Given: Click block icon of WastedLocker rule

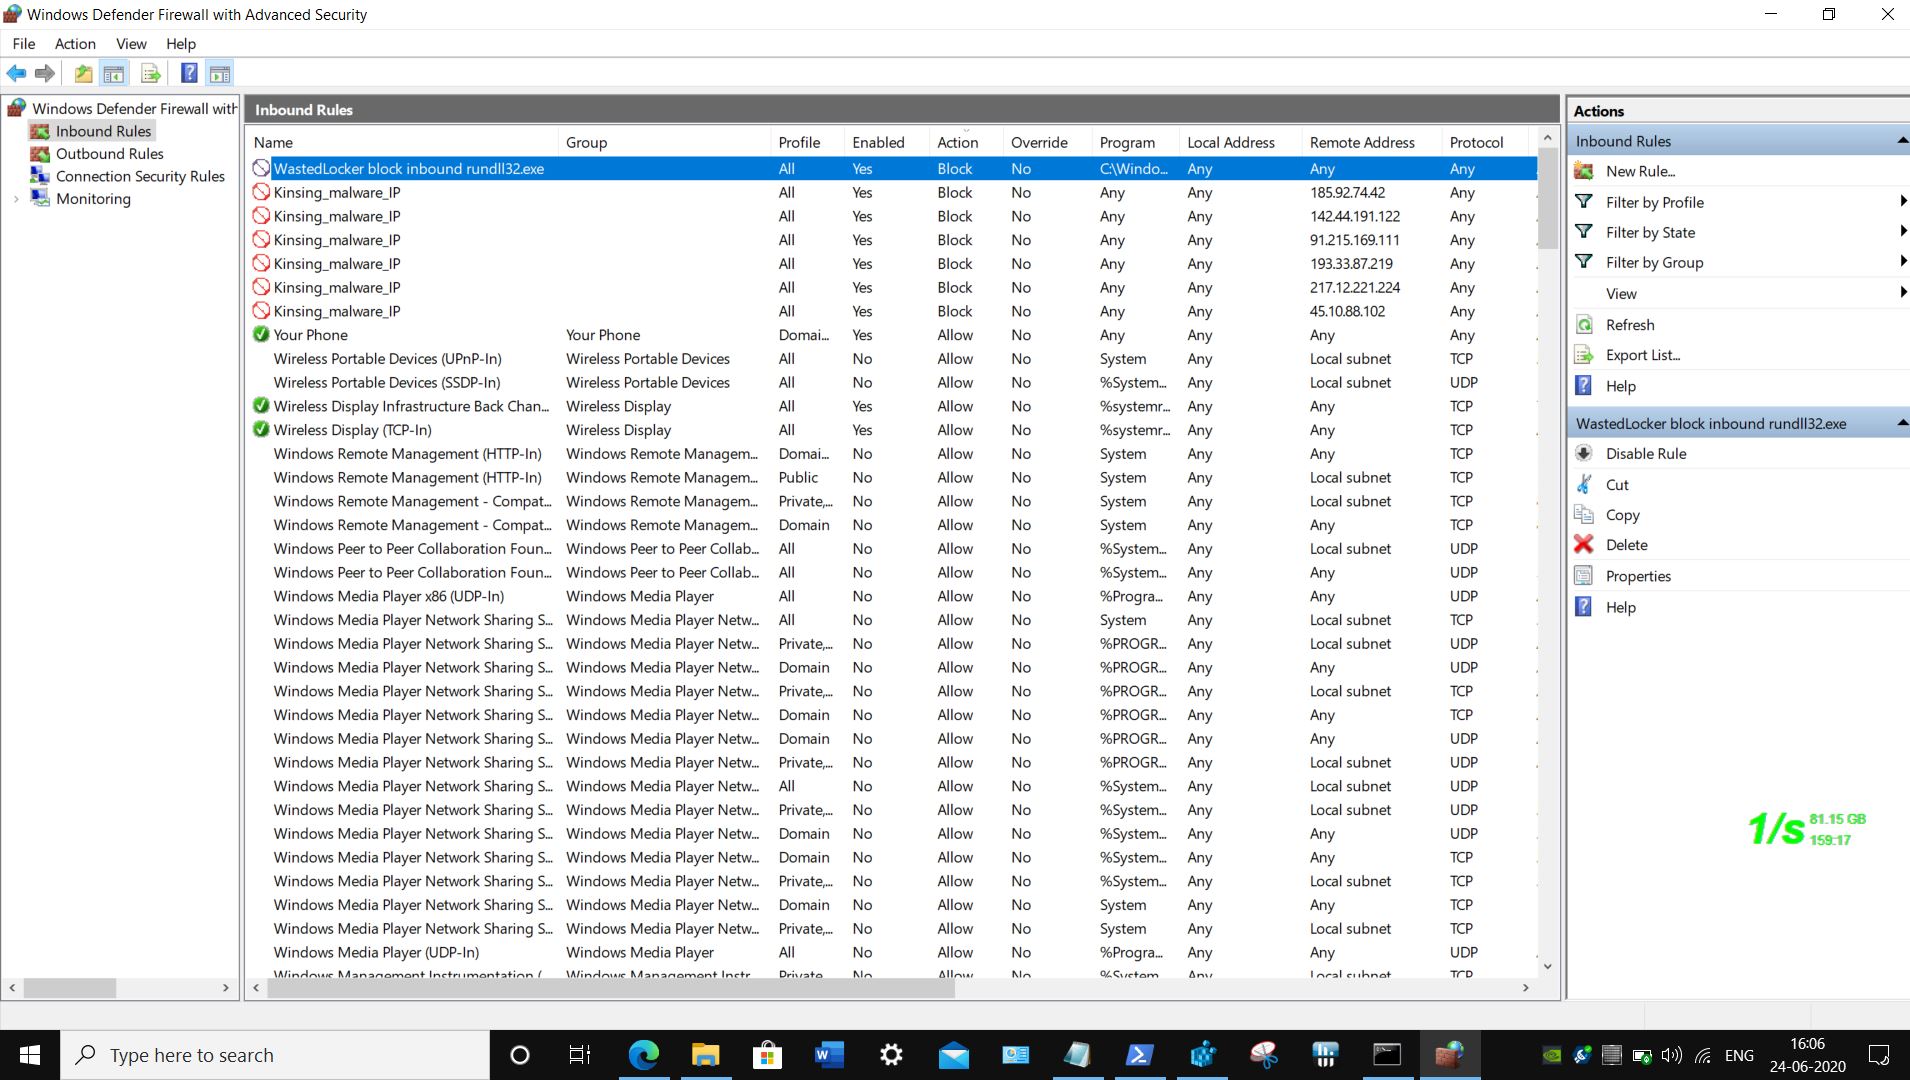Looking at the screenshot, I should point(261,168).
